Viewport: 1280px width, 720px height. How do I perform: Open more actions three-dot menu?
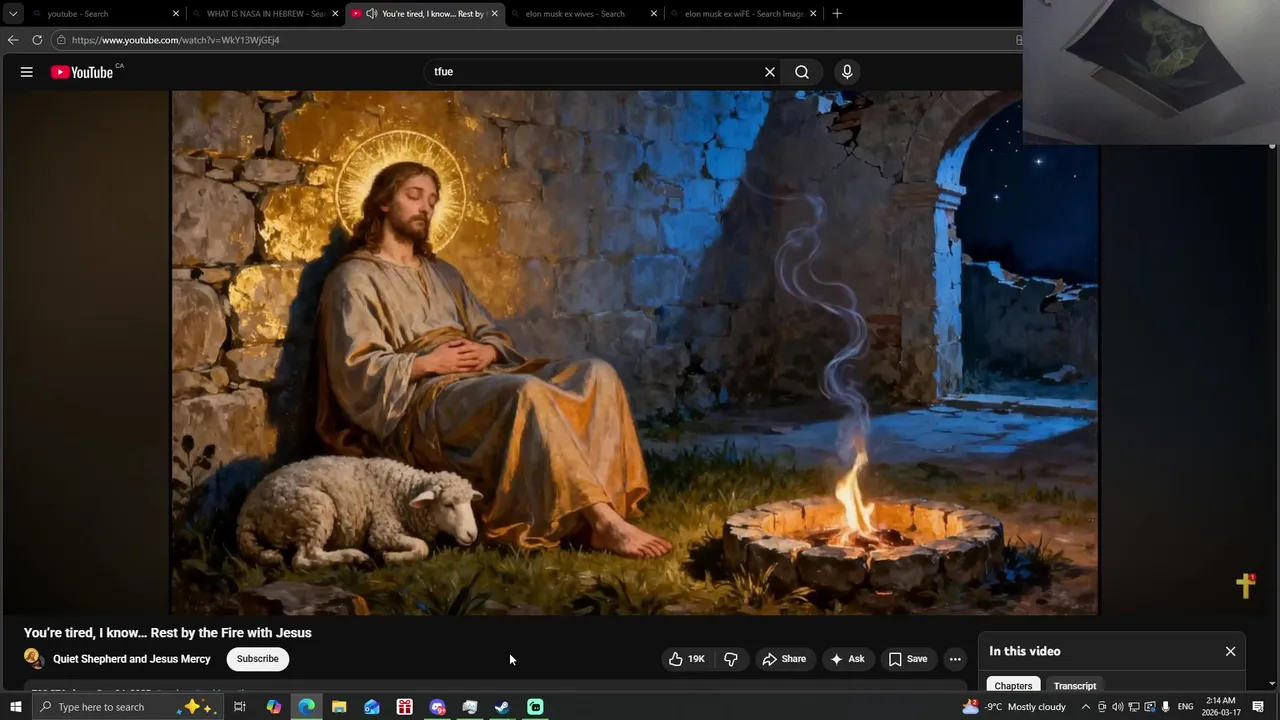click(955, 659)
